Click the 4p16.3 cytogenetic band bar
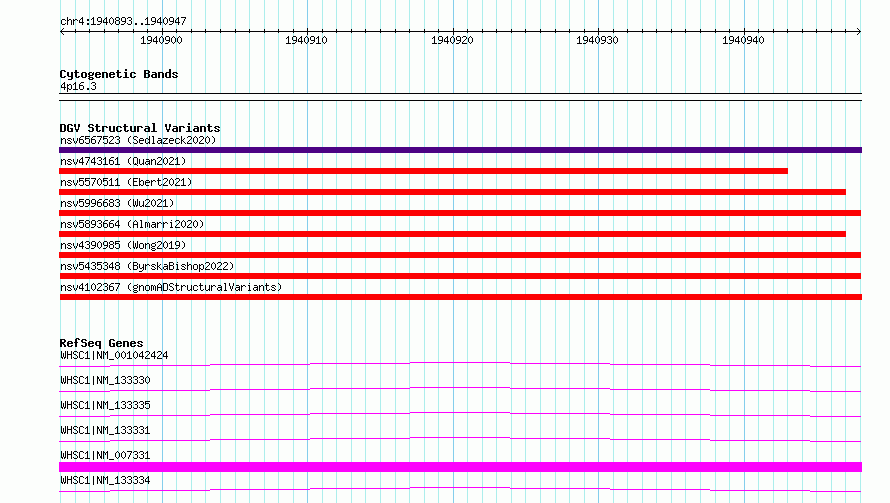Image resolution: width=890 pixels, height=503 pixels. click(x=460, y=97)
